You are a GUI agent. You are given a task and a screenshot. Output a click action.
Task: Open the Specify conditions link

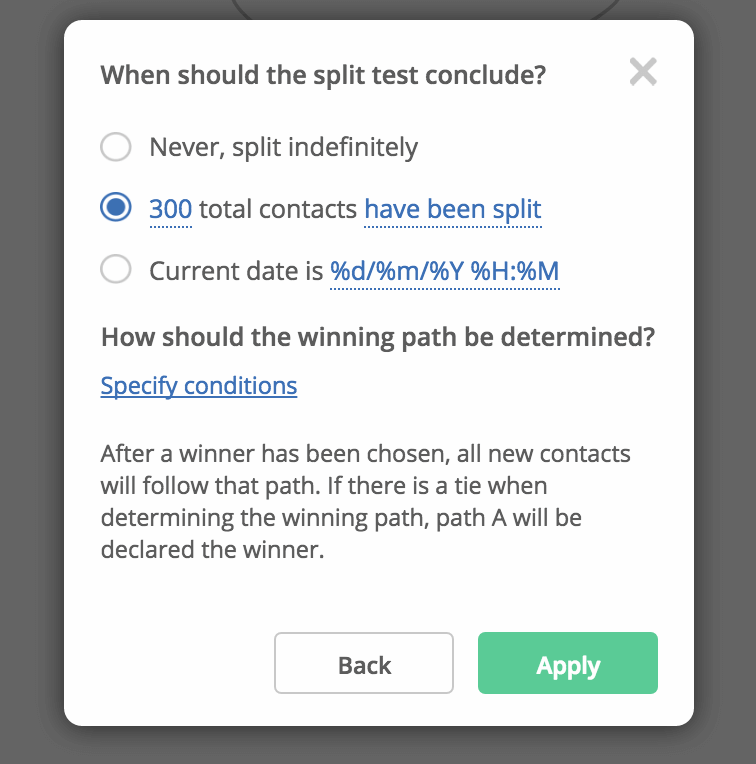[x=199, y=386]
